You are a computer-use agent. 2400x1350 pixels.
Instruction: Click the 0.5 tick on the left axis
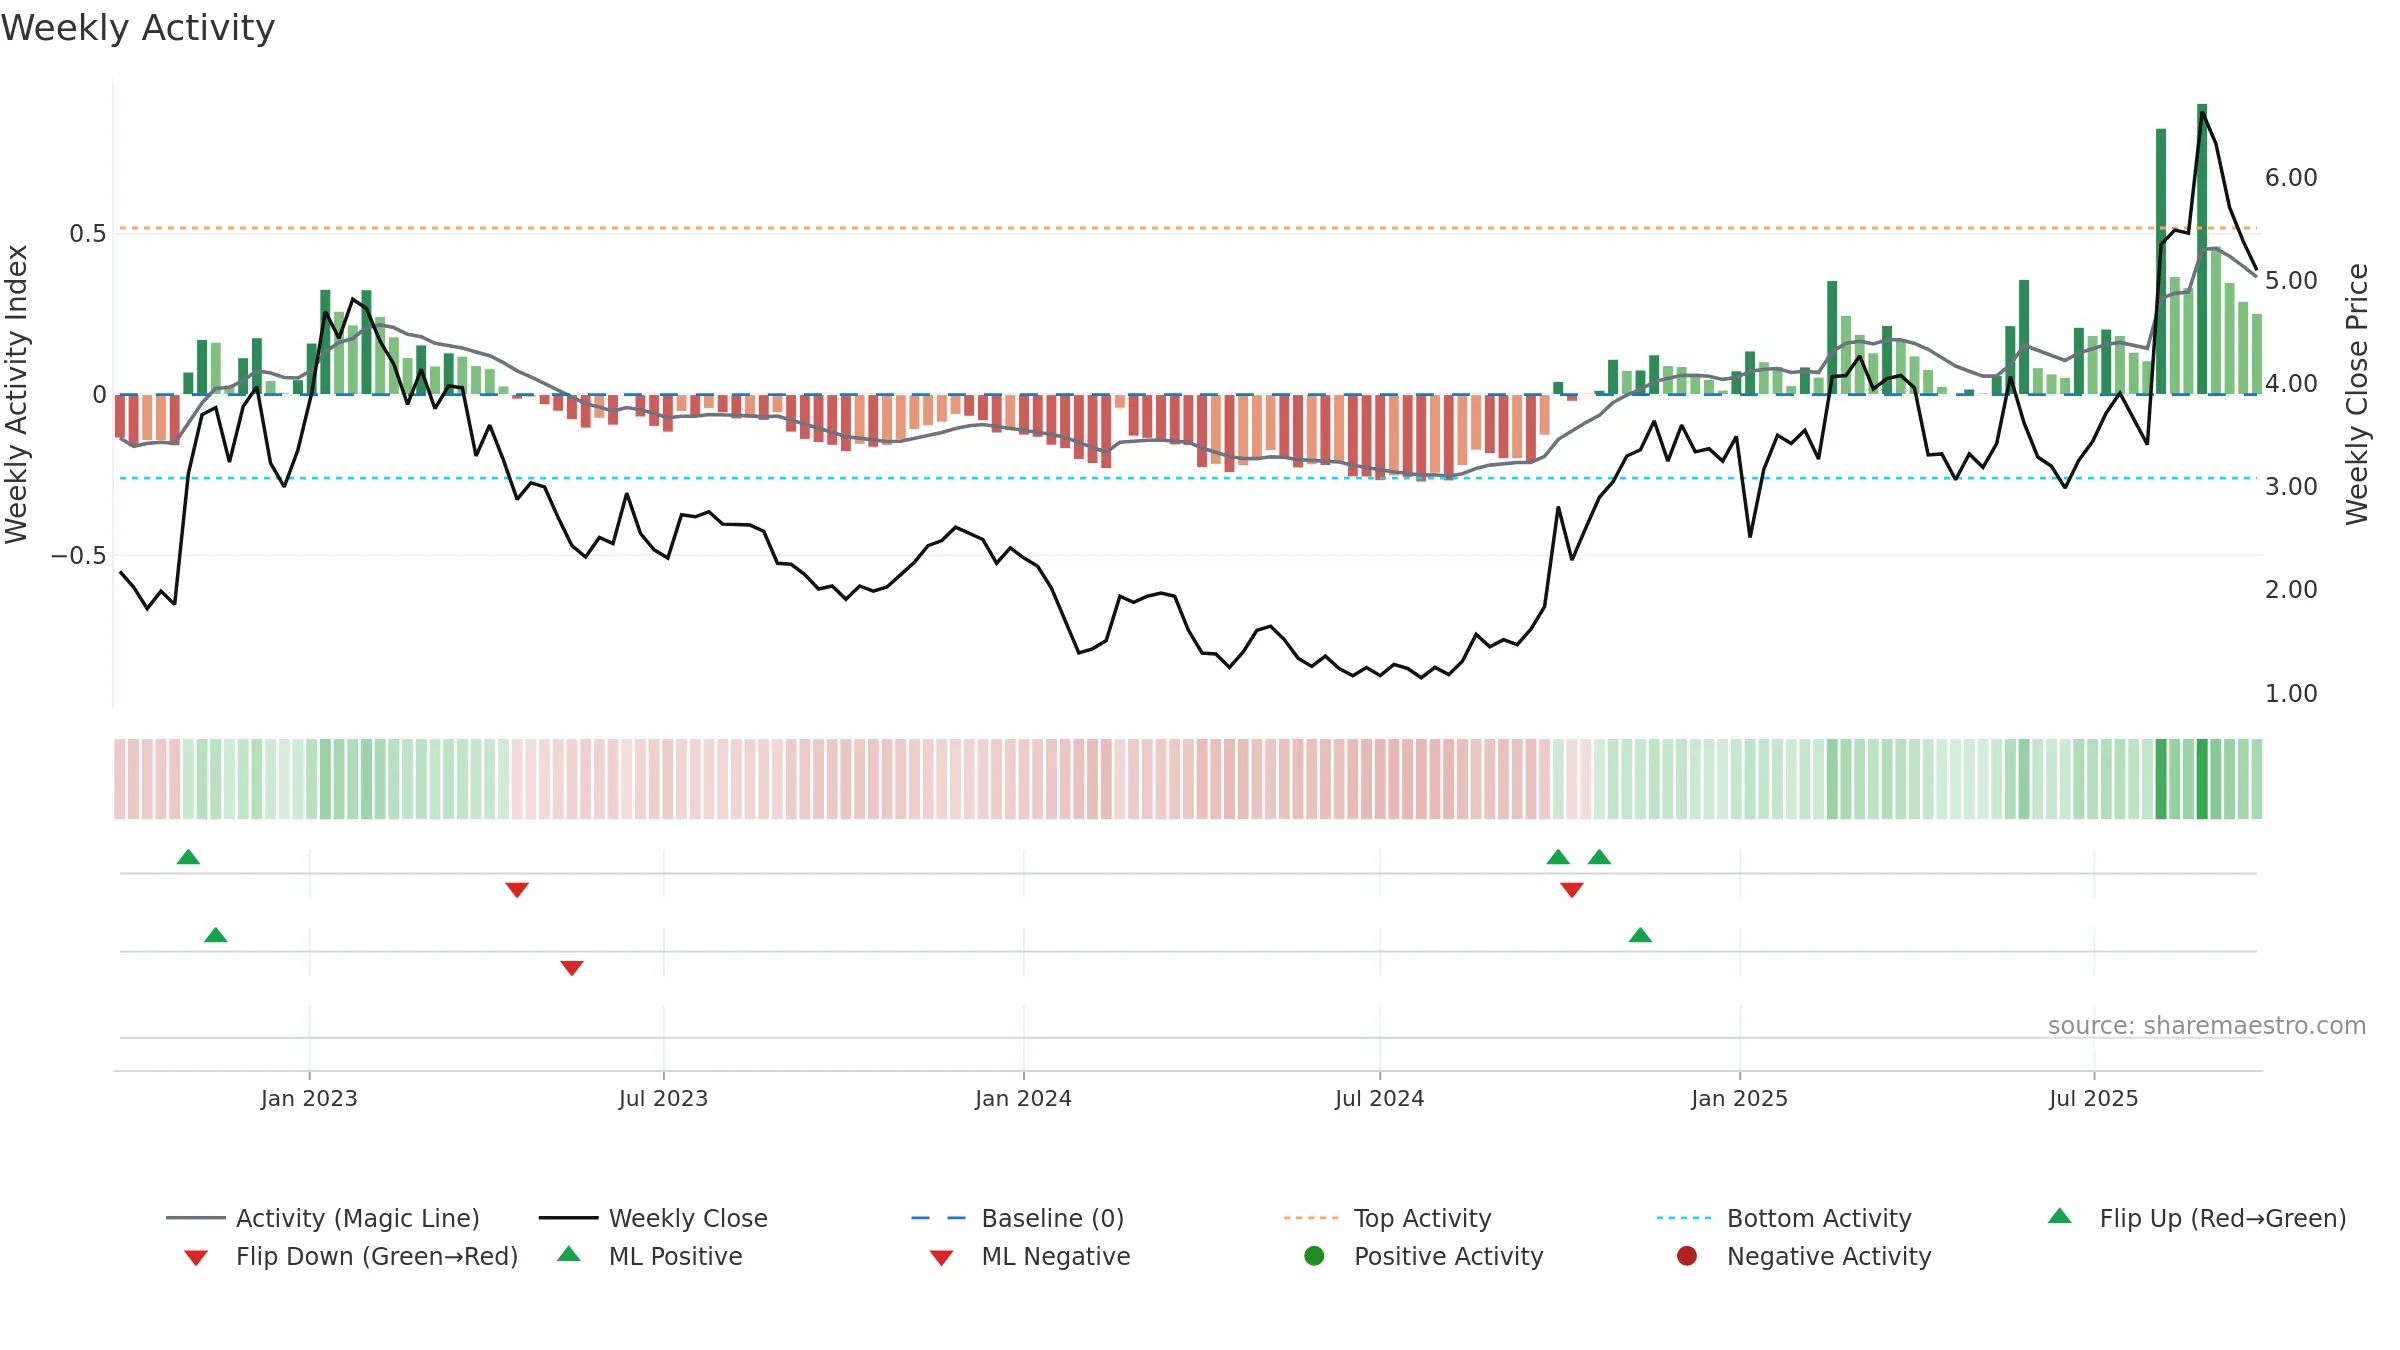(x=88, y=234)
